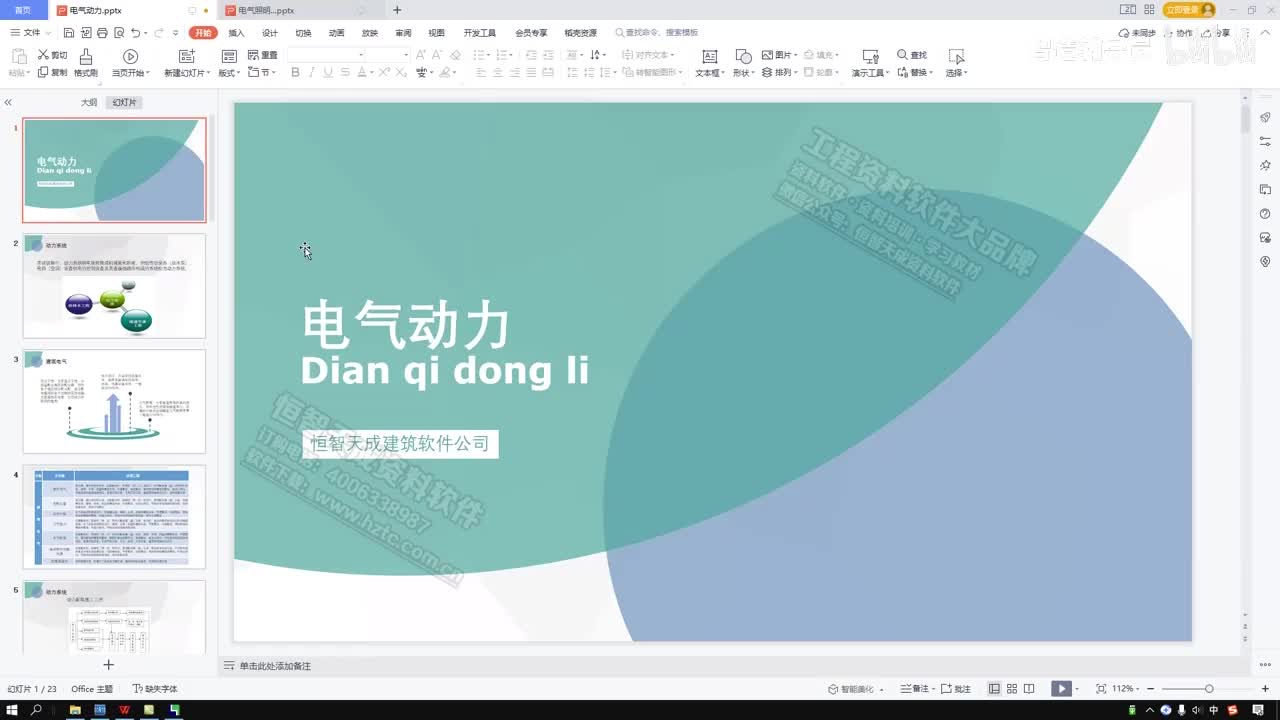The width and height of the screenshot is (1280, 720).
Task: Open Smart Beautify (智能美化) in status bar
Action: coord(856,689)
